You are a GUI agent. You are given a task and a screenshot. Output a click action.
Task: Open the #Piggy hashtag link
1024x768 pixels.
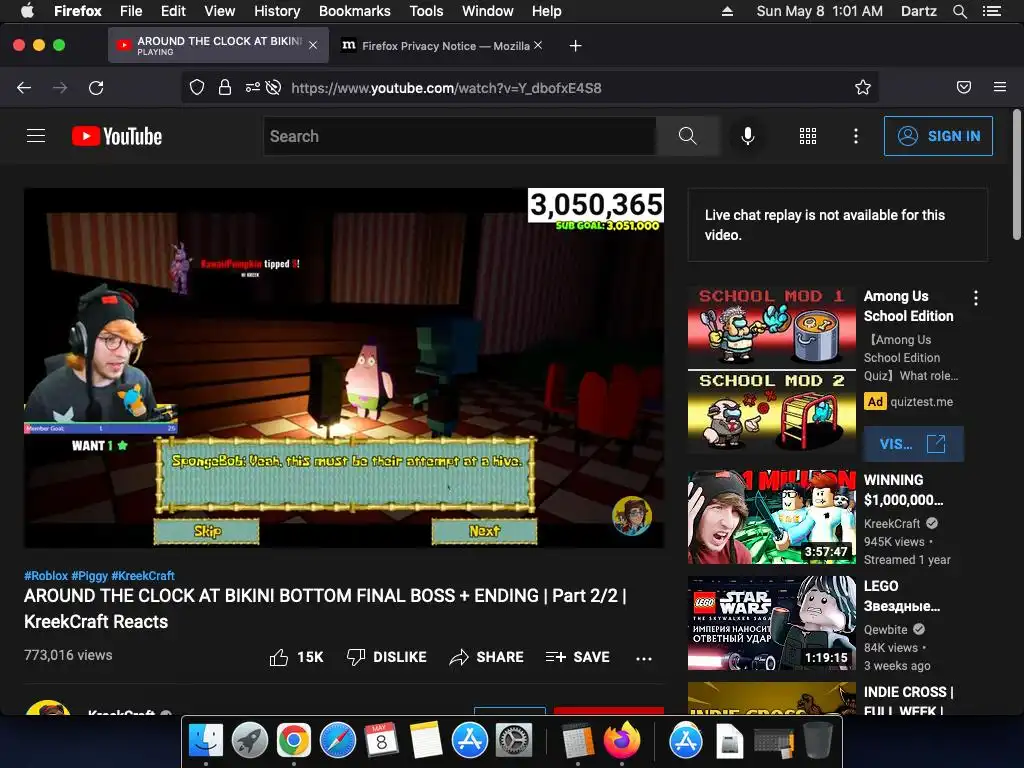[89, 575]
